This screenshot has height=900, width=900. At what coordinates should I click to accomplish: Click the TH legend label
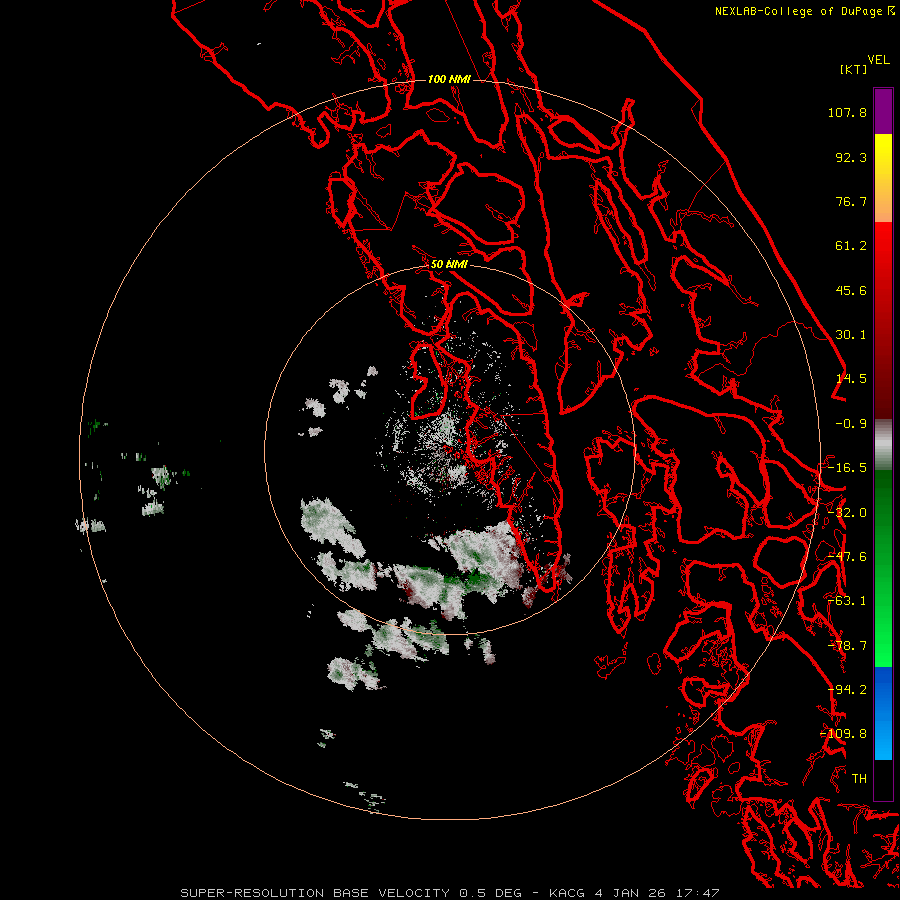(859, 779)
